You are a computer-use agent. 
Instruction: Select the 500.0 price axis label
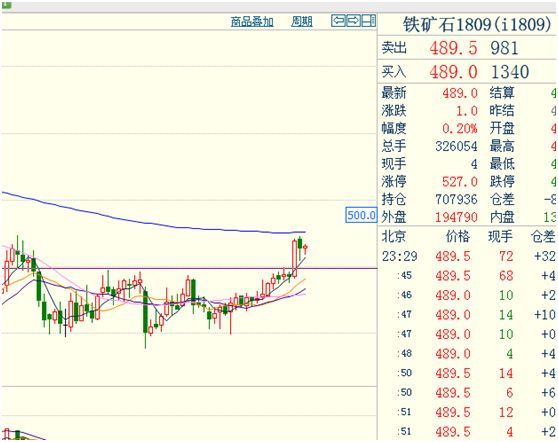pos(361,215)
